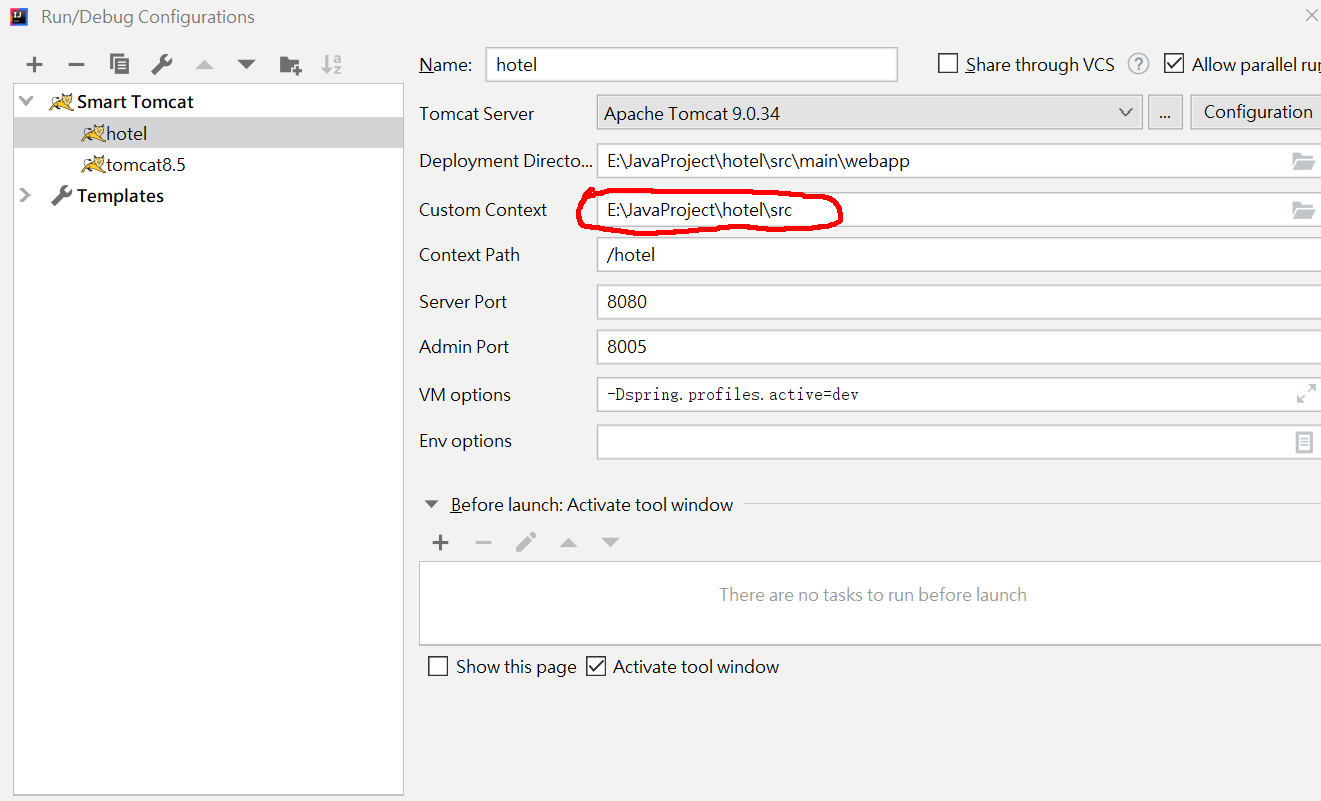The image size is (1321, 801).
Task: Click the Context Path field
Action: click(958, 255)
